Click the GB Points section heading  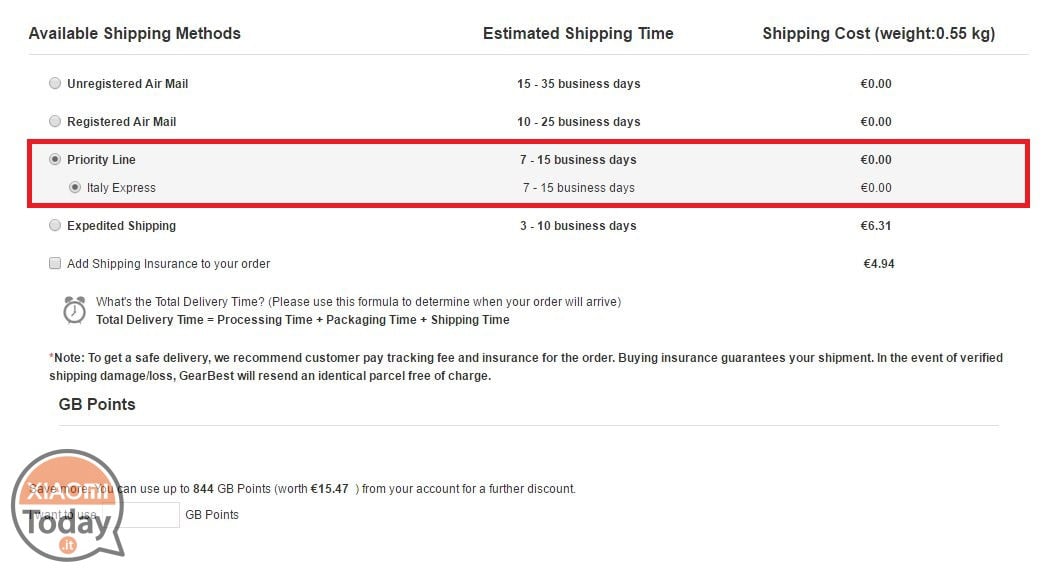[97, 404]
